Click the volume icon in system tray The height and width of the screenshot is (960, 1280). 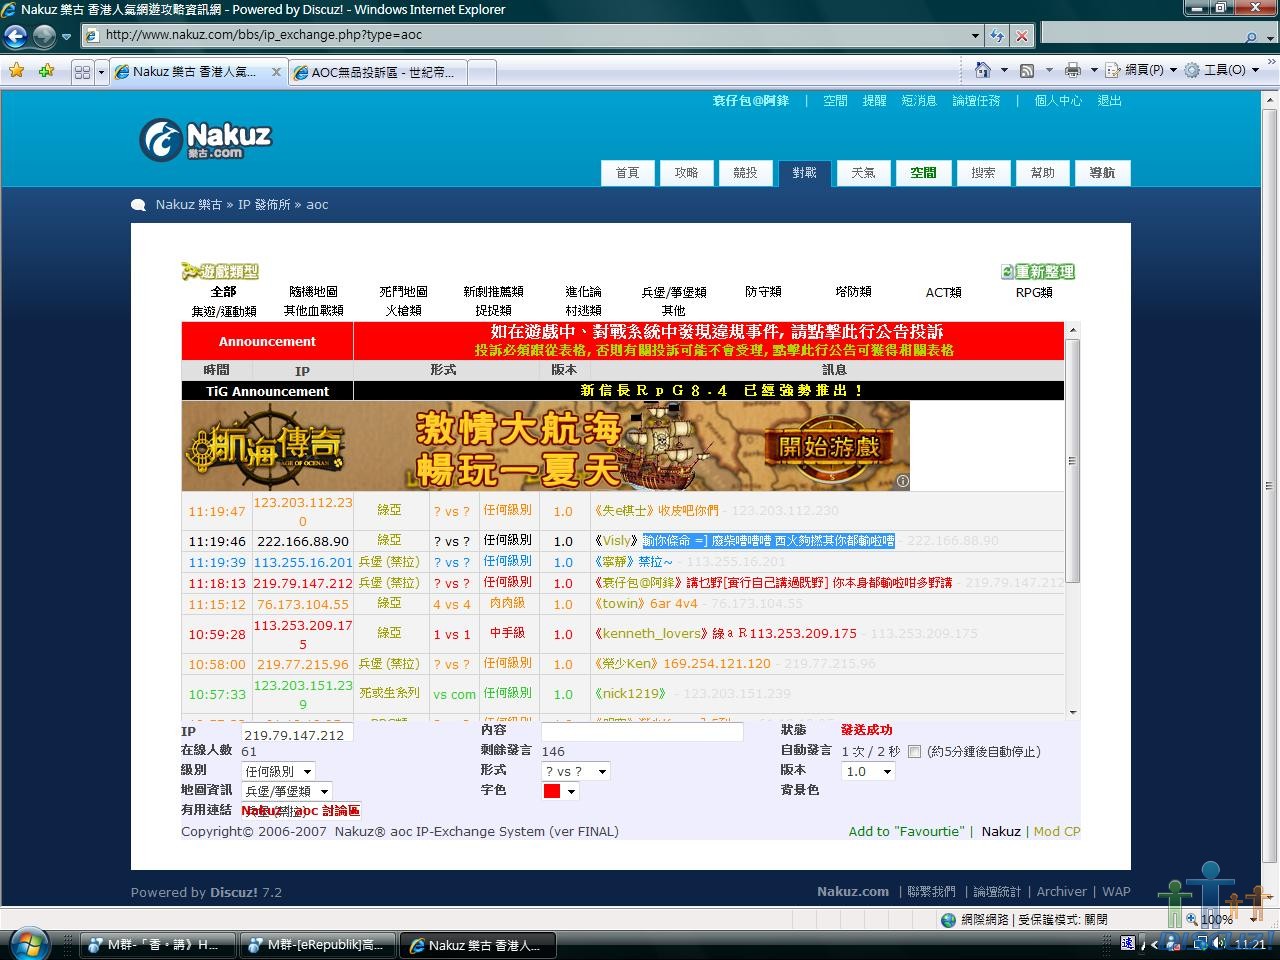click(1218, 944)
